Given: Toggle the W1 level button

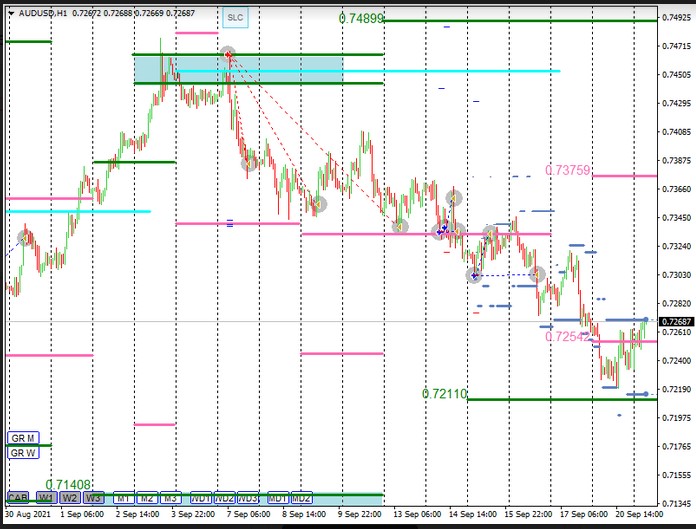Looking at the screenshot, I should (x=45, y=497).
